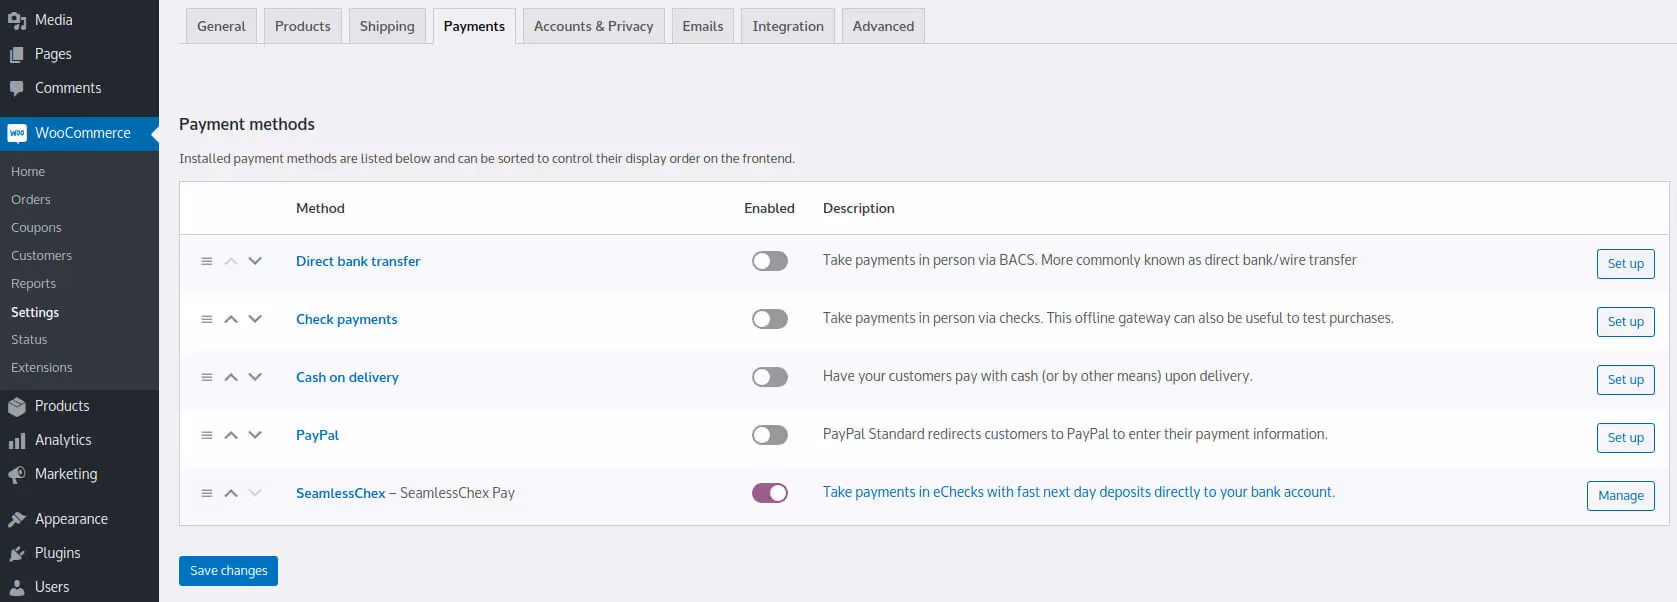Grab the drag handle for Direct bank transfer

(207, 261)
